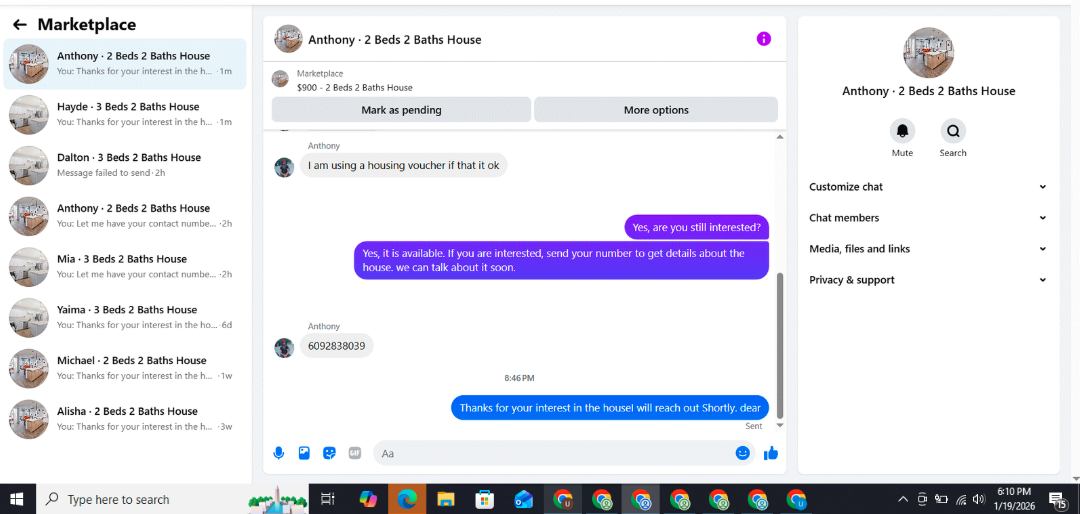The image size is (1080, 514).
Task: Open Hayde 3 Beds 2 Baths conversation
Action: click(125, 114)
